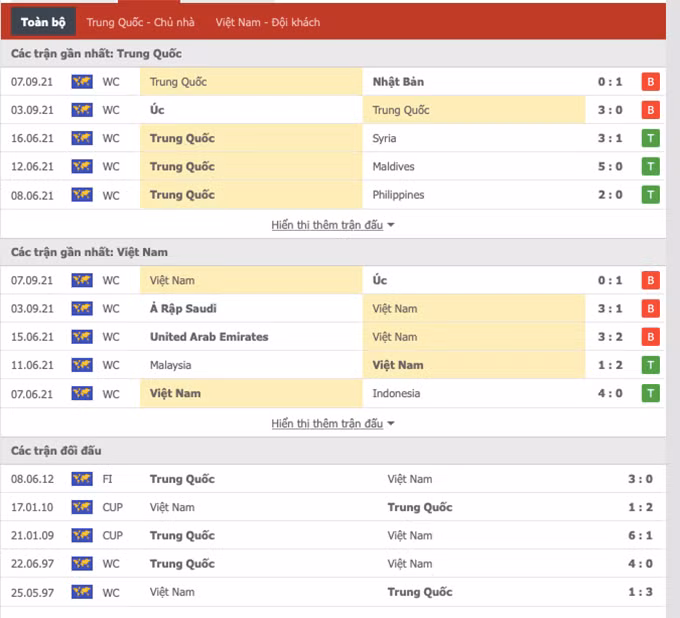Switch to 'Việt Nam - Đội khách' tab
680x618 pixels.
(266, 22)
